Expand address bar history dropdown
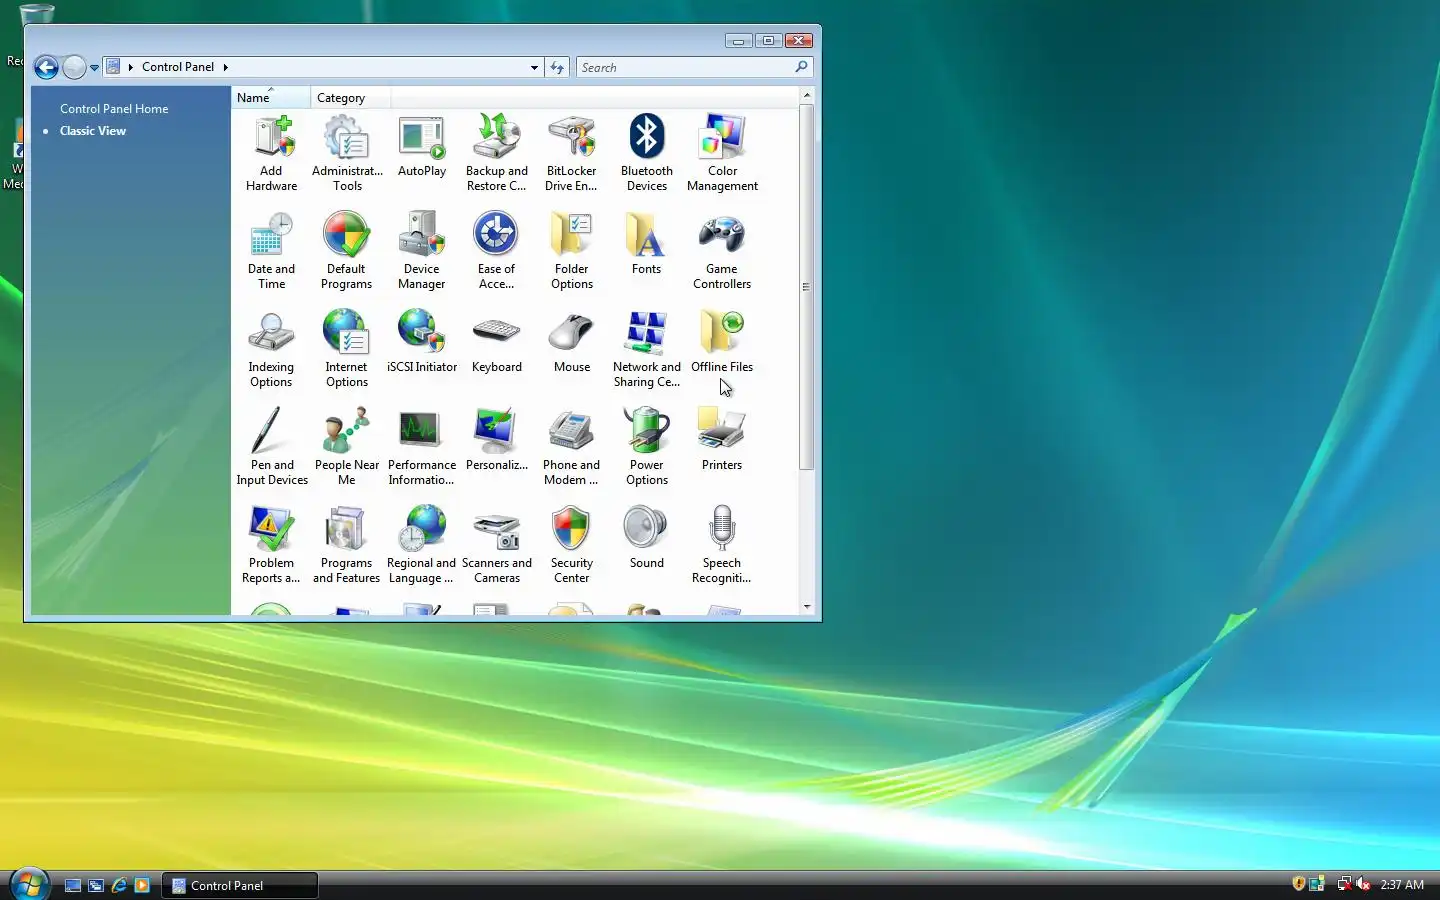 click(x=534, y=68)
